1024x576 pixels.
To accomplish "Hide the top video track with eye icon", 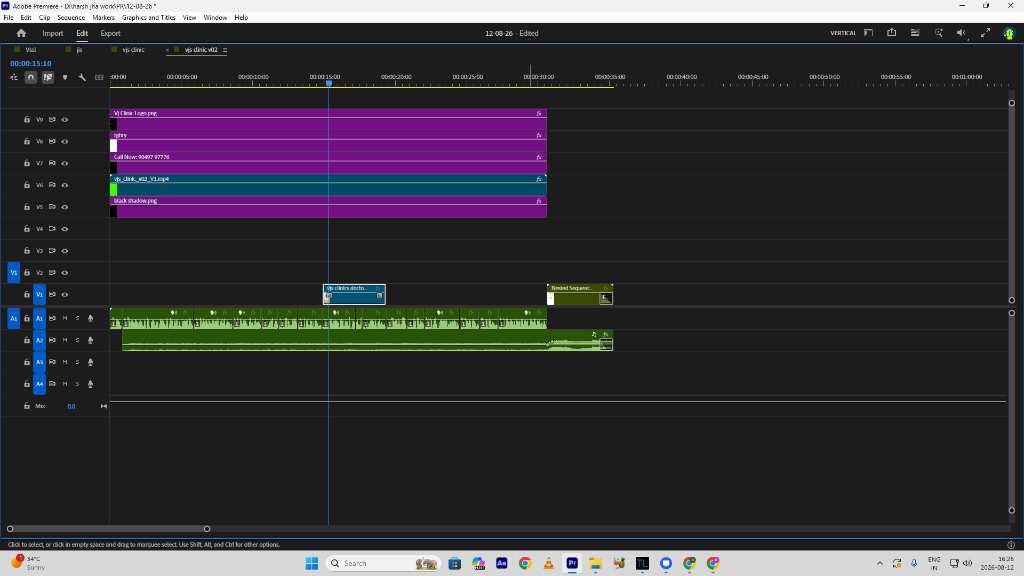I will 65,120.
